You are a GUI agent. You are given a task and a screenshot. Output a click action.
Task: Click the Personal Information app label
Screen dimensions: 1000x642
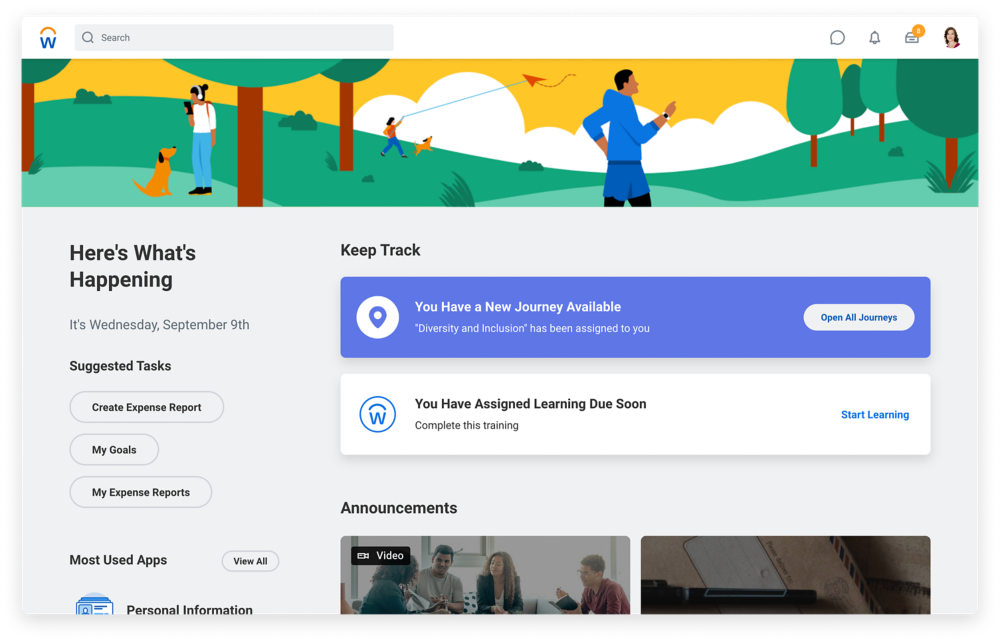(189, 609)
